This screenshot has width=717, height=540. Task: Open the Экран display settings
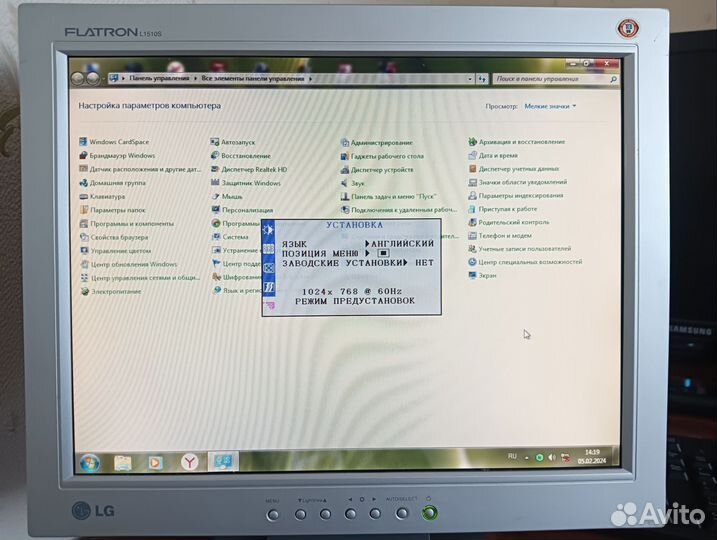tap(487, 275)
